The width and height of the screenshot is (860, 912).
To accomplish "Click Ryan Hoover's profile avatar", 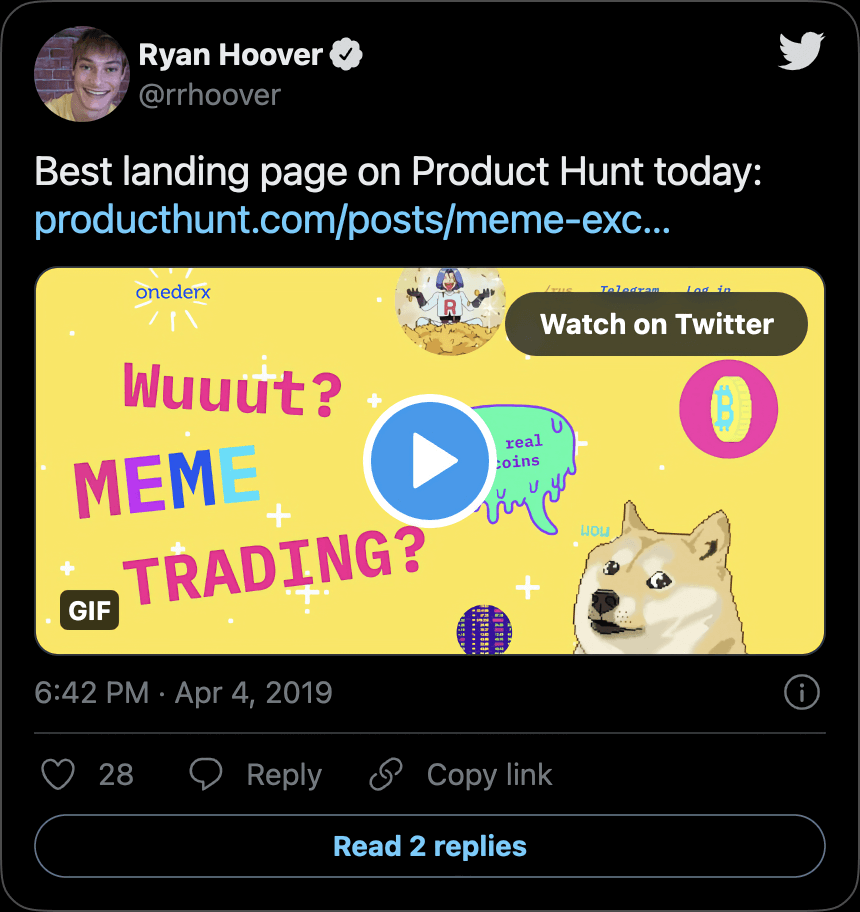I will click(x=81, y=75).
